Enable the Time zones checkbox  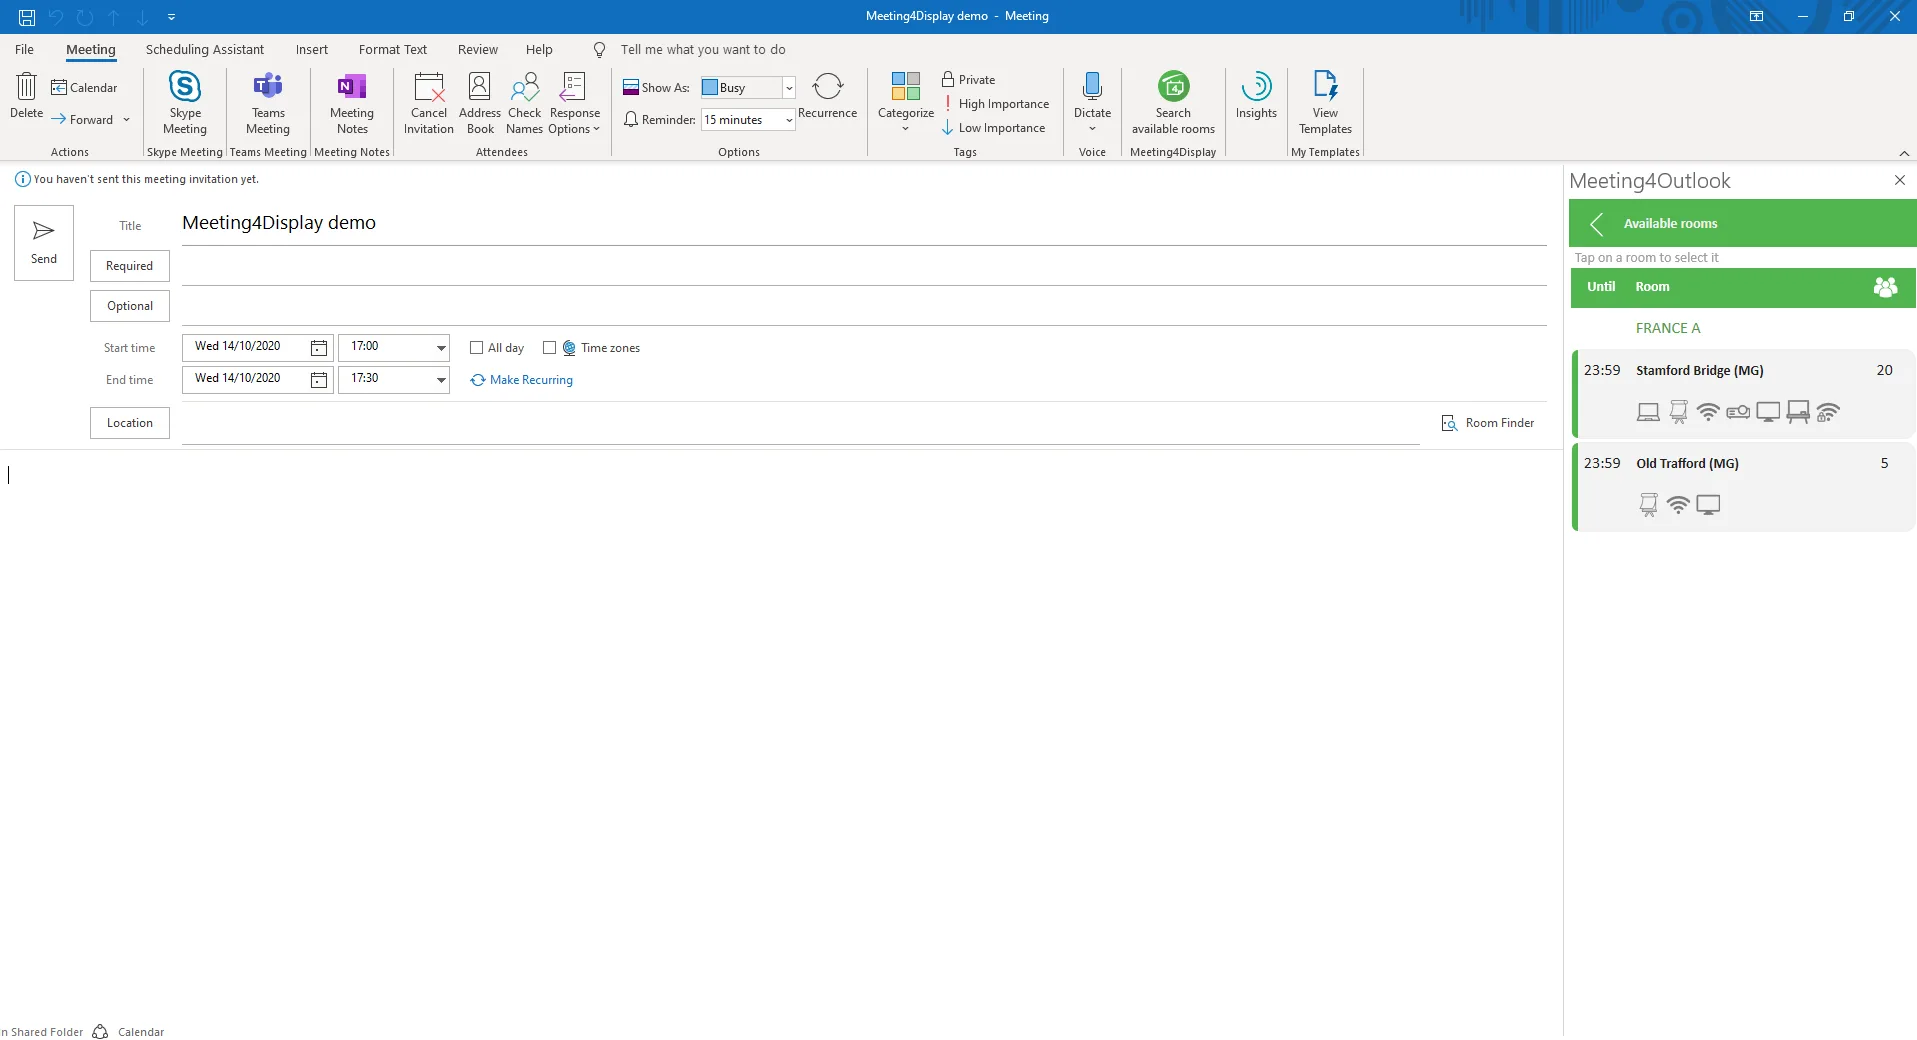549,348
